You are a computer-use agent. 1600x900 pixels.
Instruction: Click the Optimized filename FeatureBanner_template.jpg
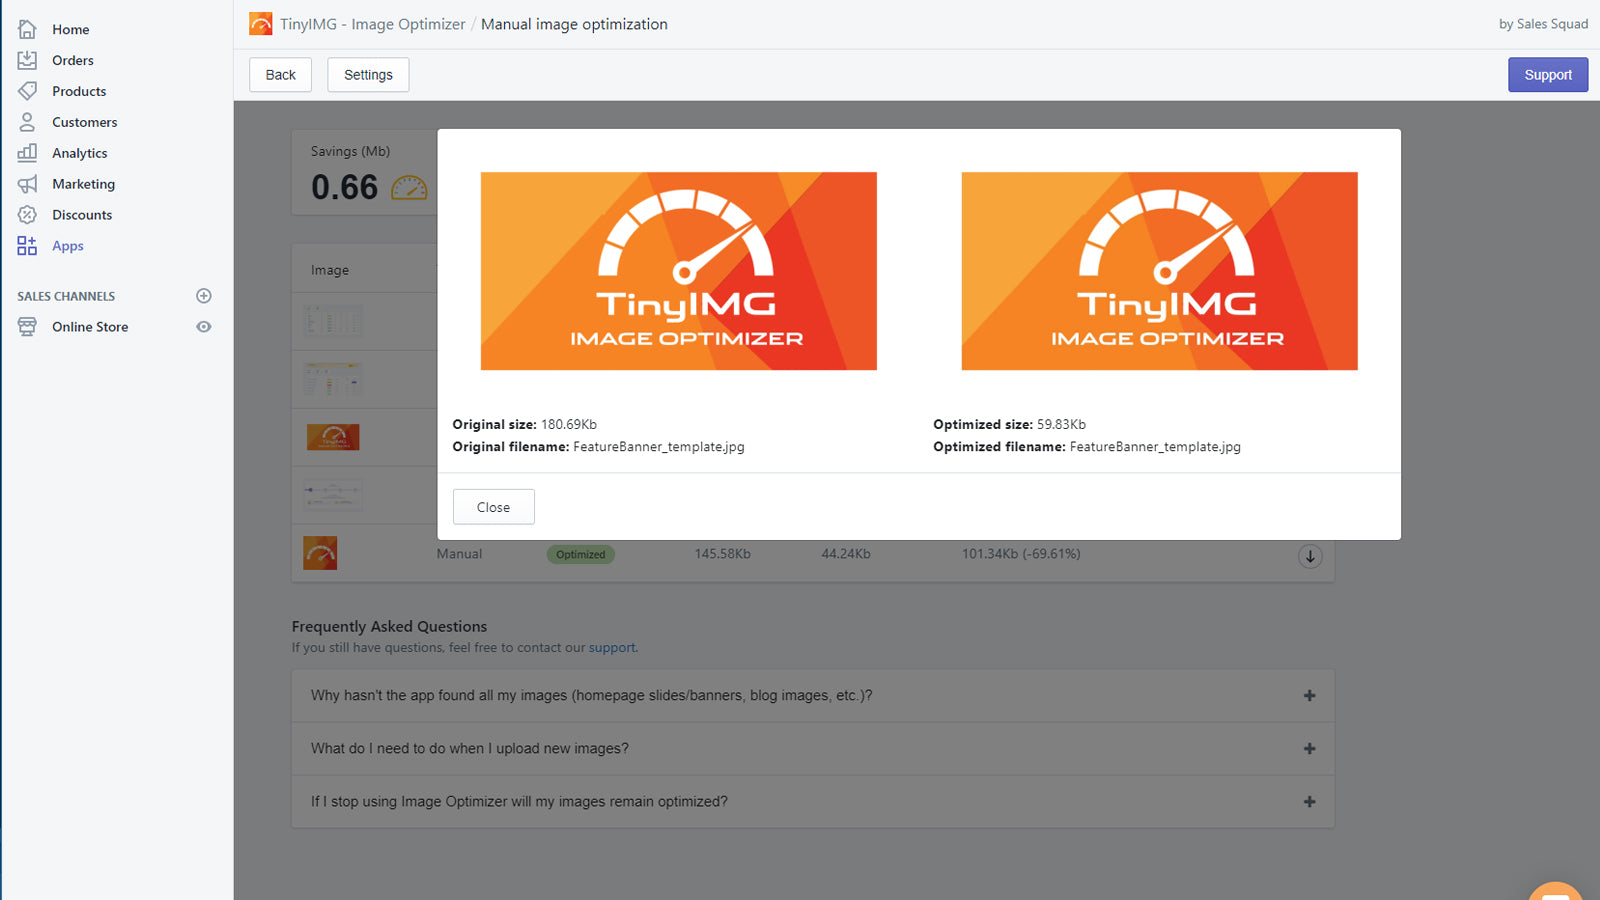[1087, 447]
